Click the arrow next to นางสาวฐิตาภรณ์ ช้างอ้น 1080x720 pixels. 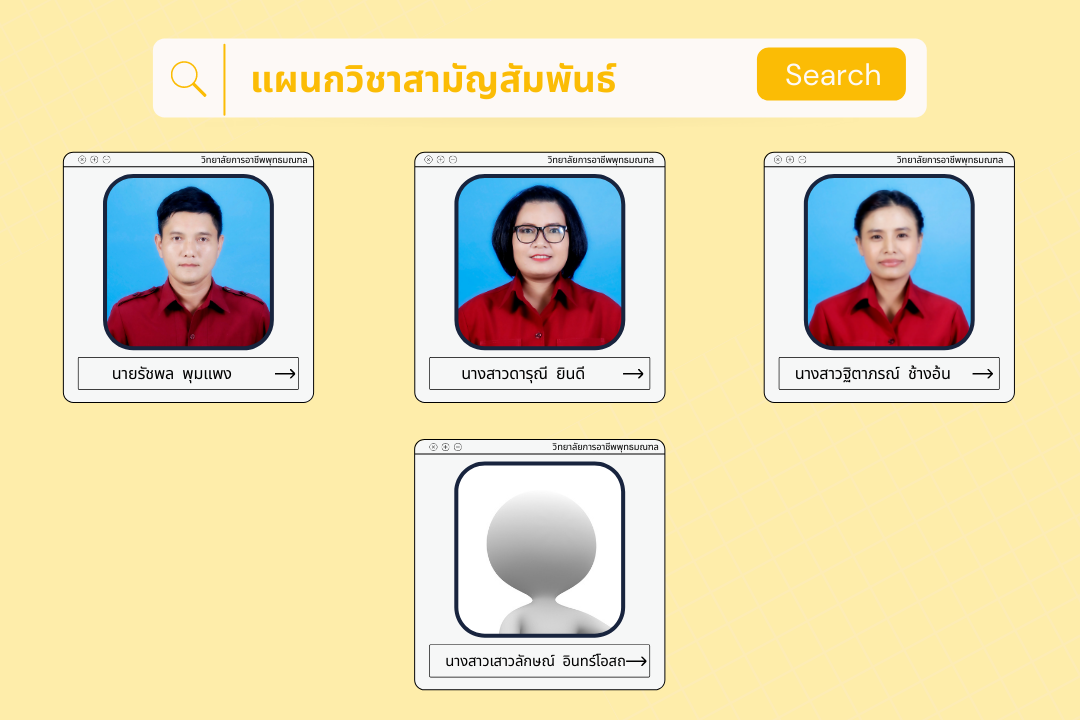click(982, 373)
